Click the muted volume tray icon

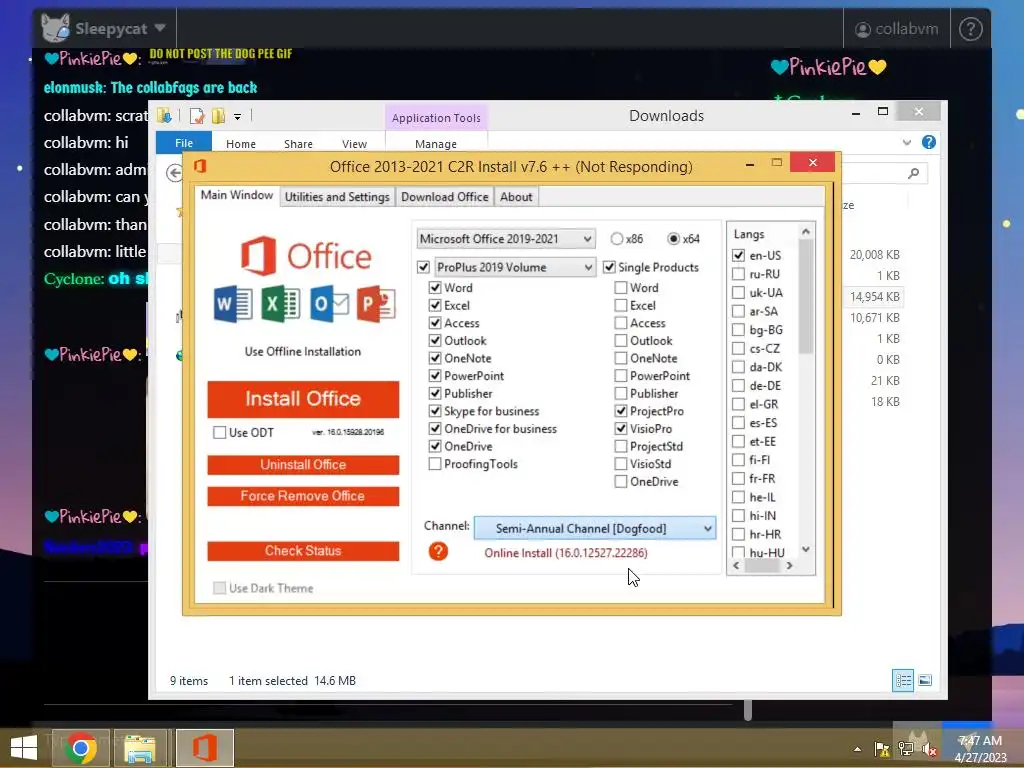click(929, 749)
